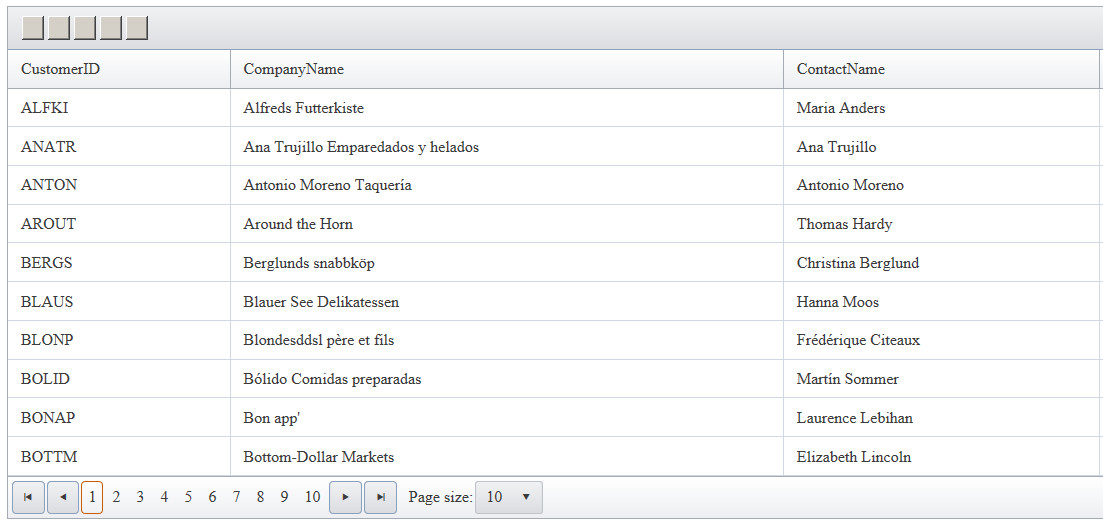Select the Alfreds Futterkiste row

(x=303, y=108)
